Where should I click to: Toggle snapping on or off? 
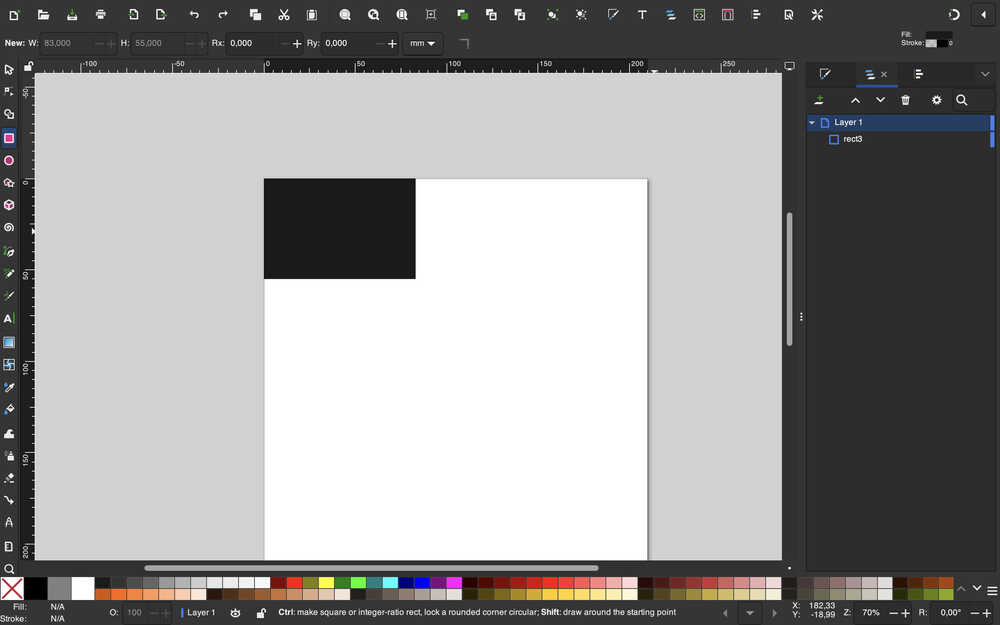pyautogui.click(x=954, y=15)
